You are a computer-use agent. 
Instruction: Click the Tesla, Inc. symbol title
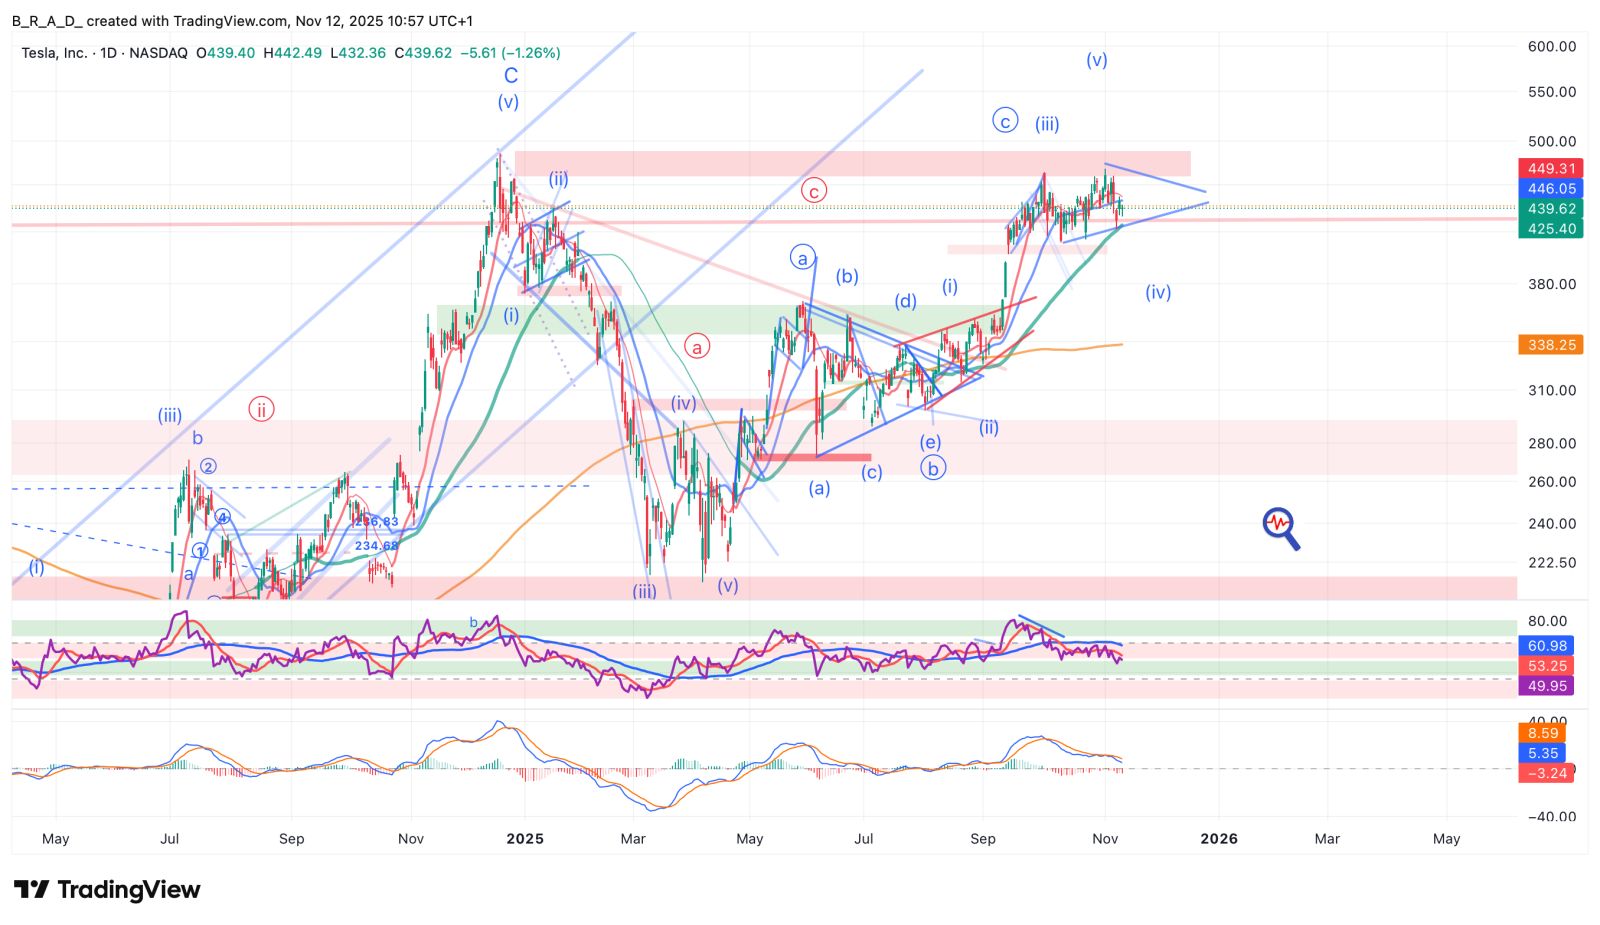(x=55, y=53)
